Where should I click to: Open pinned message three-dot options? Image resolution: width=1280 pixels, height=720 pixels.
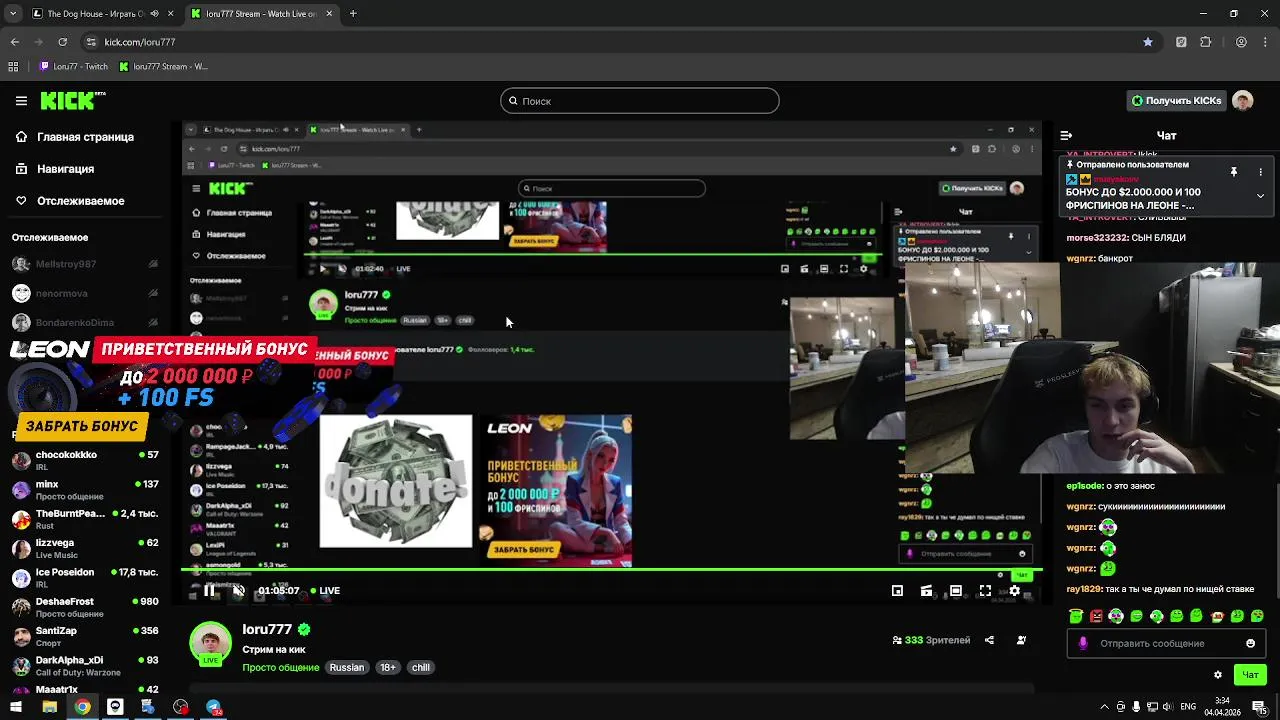tap(1260, 172)
